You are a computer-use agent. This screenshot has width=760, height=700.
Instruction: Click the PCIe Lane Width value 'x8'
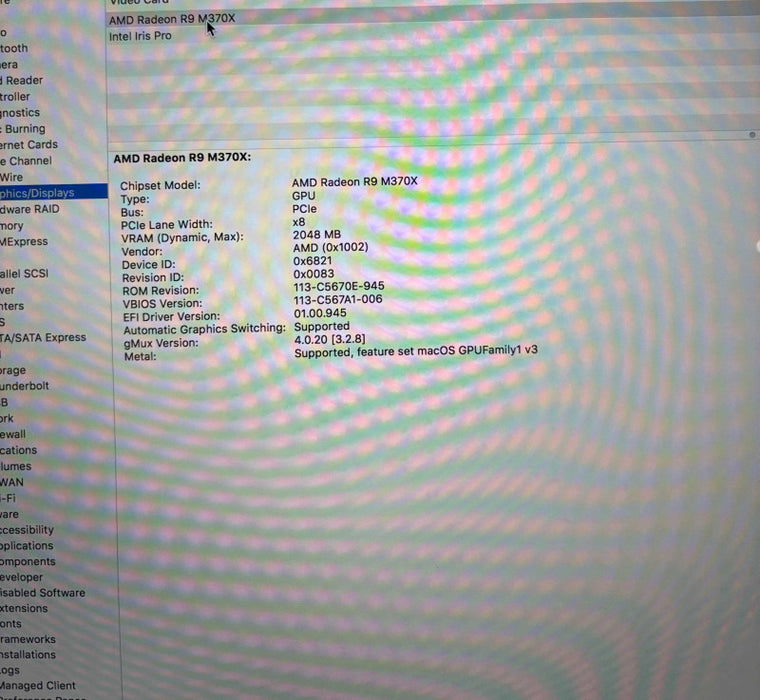click(299, 222)
